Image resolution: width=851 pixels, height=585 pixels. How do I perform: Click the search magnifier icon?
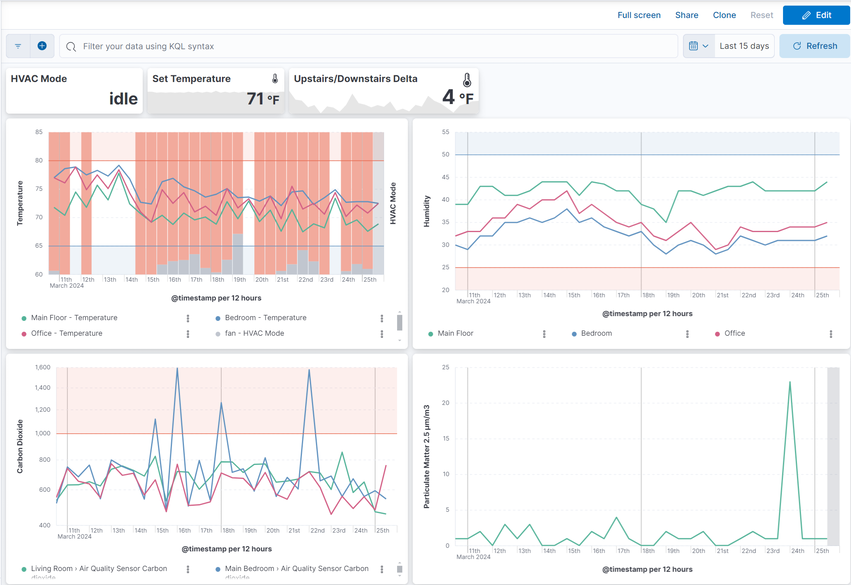[x=71, y=47]
